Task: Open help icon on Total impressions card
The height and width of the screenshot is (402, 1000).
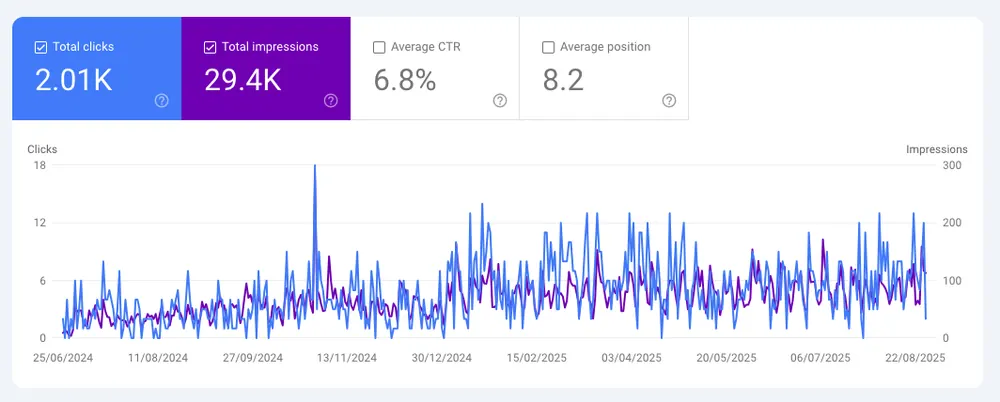Action: tap(330, 100)
